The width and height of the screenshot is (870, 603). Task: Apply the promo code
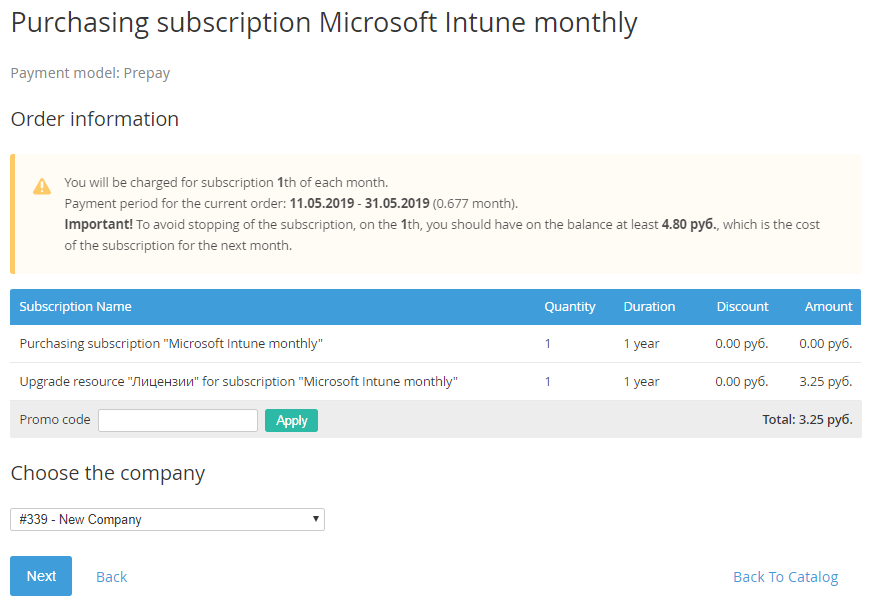(x=291, y=420)
